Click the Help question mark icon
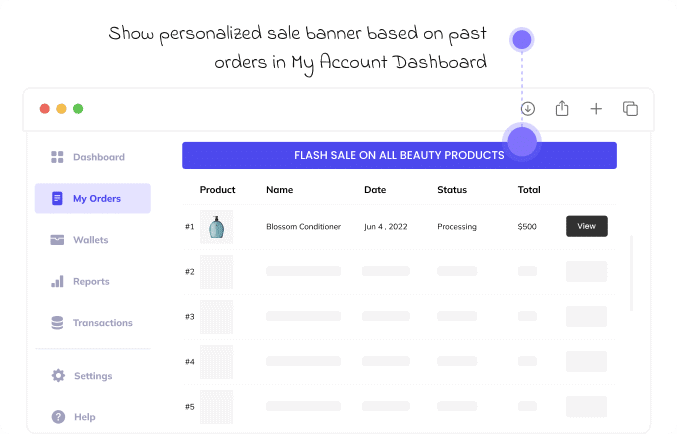677x434 pixels. tap(58, 417)
